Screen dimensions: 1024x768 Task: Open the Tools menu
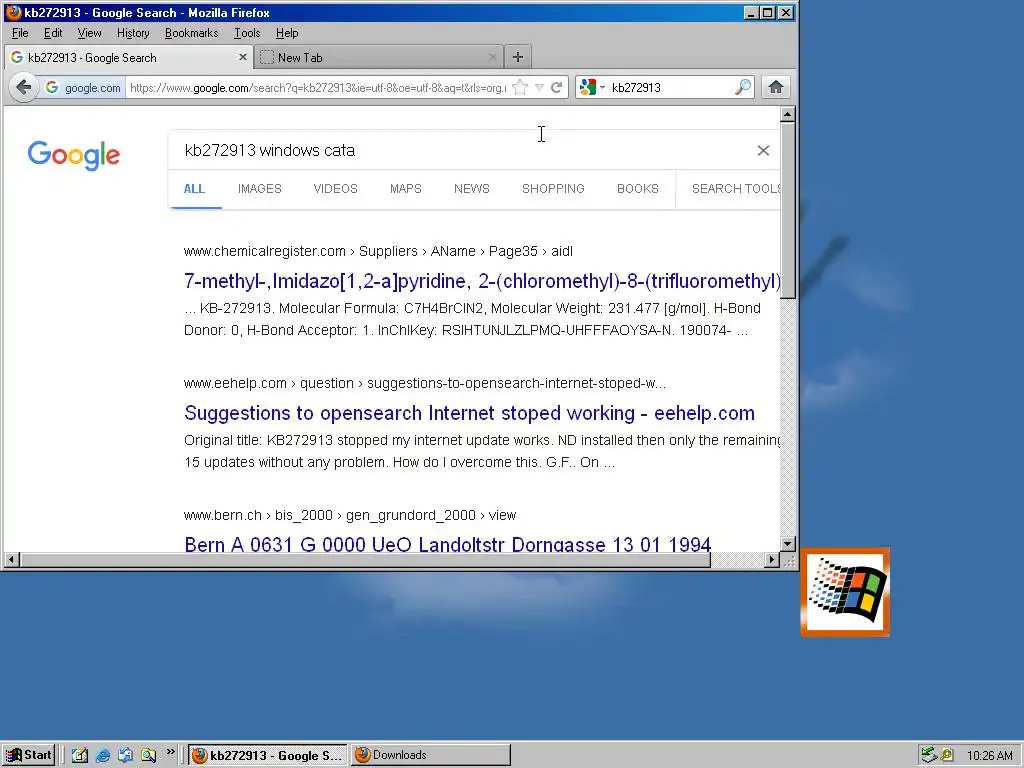247,33
